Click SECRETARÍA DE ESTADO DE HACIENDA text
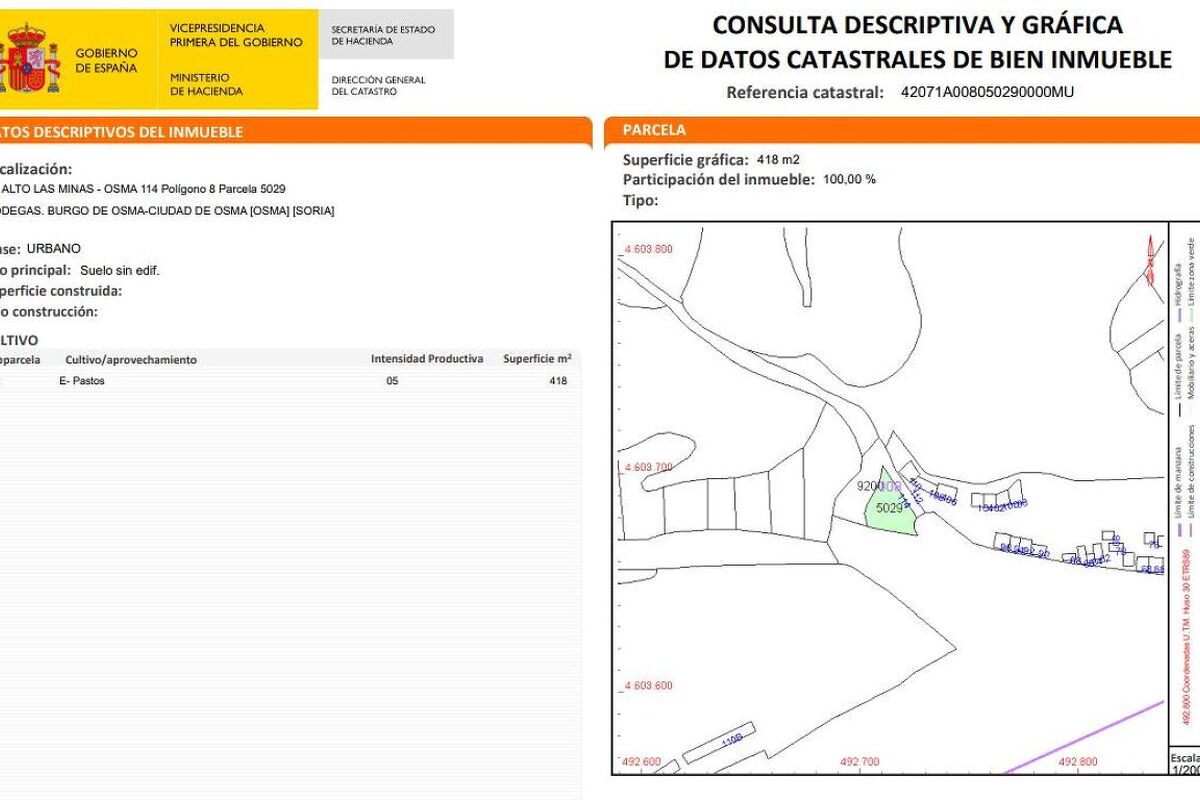The width and height of the screenshot is (1200, 800). pos(383,35)
